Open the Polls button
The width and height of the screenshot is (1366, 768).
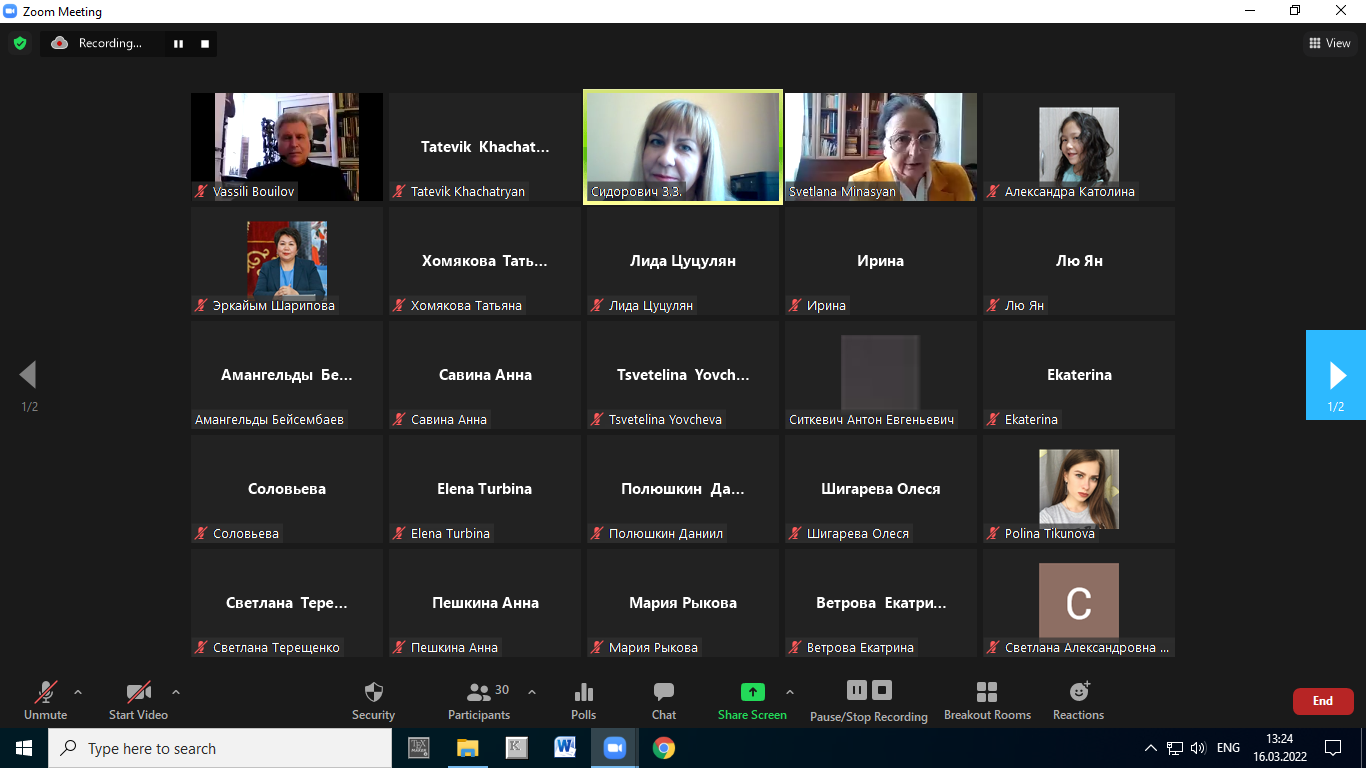coord(584,700)
